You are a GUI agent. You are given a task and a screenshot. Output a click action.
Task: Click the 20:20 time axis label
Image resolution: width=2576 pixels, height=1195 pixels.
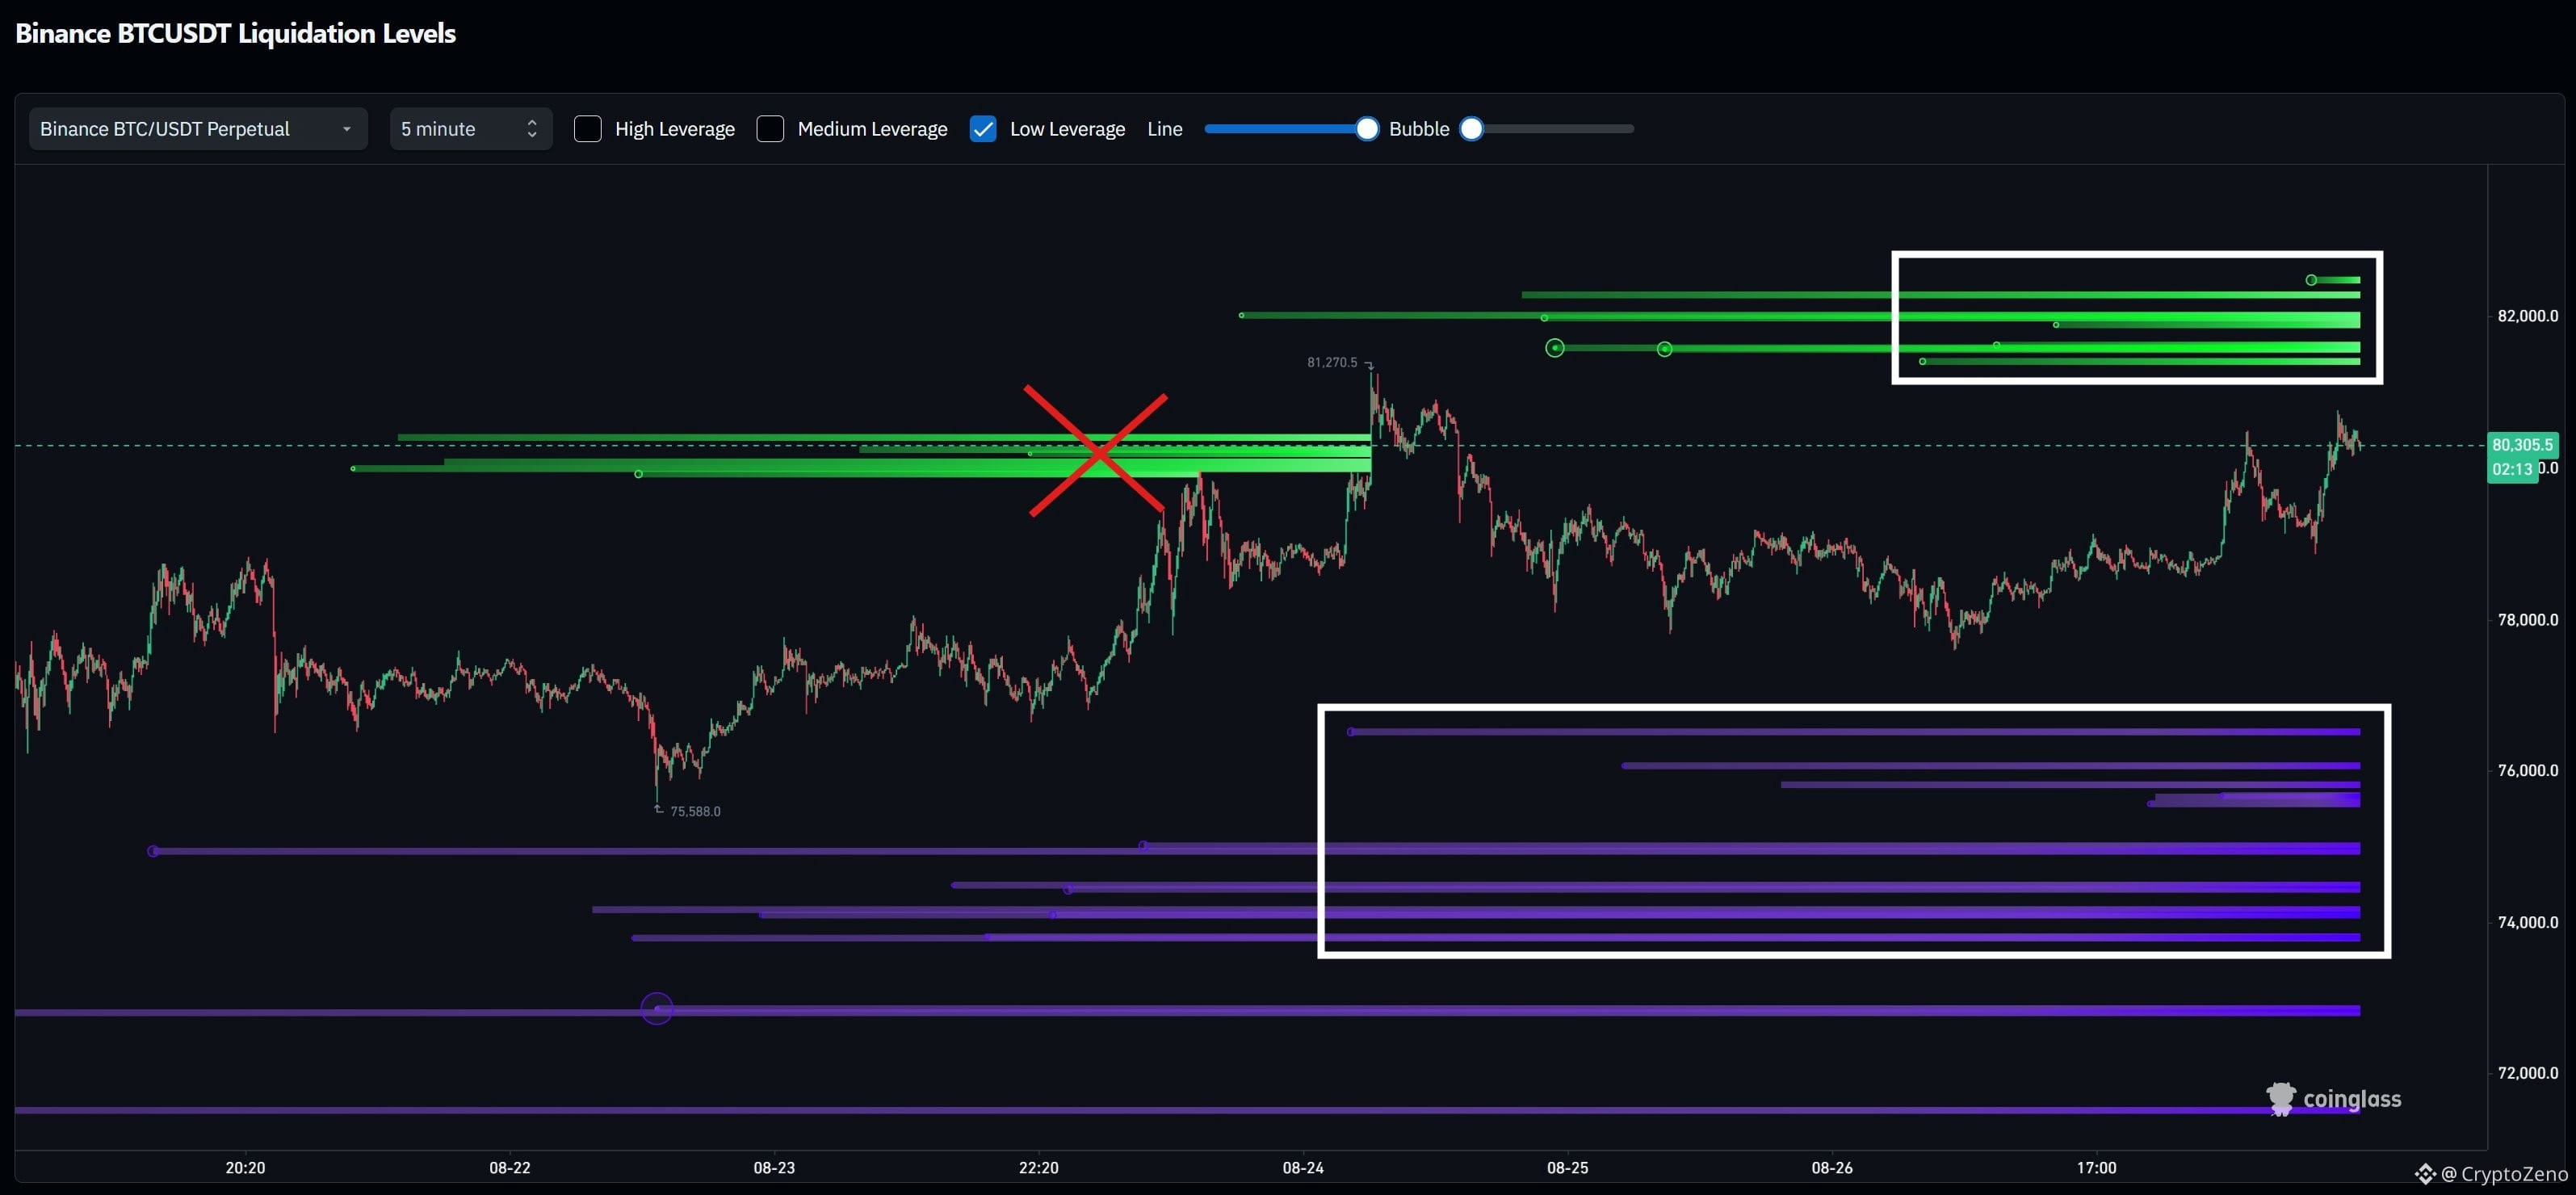[x=245, y=1168]
